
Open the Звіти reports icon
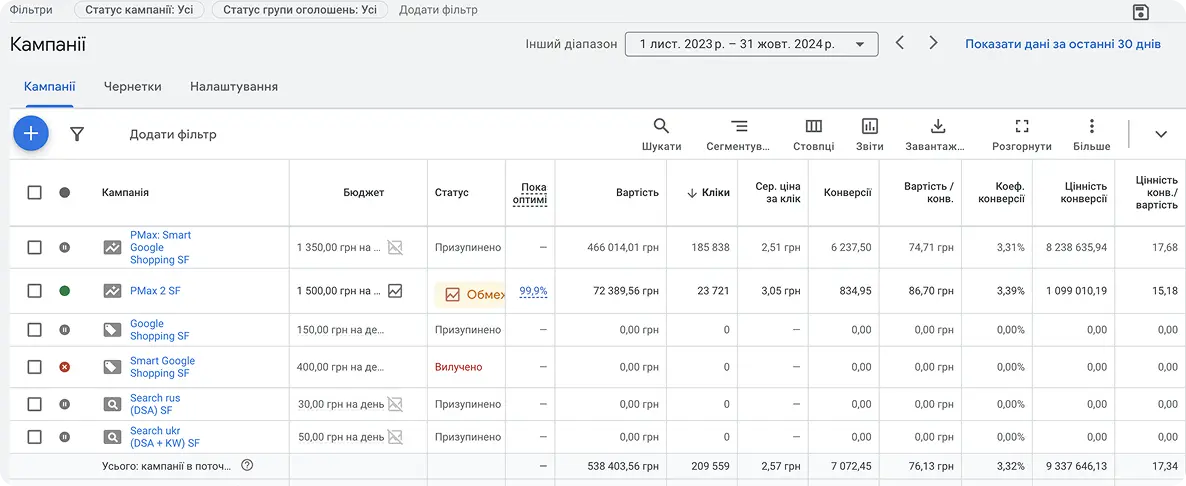[869, 127]
